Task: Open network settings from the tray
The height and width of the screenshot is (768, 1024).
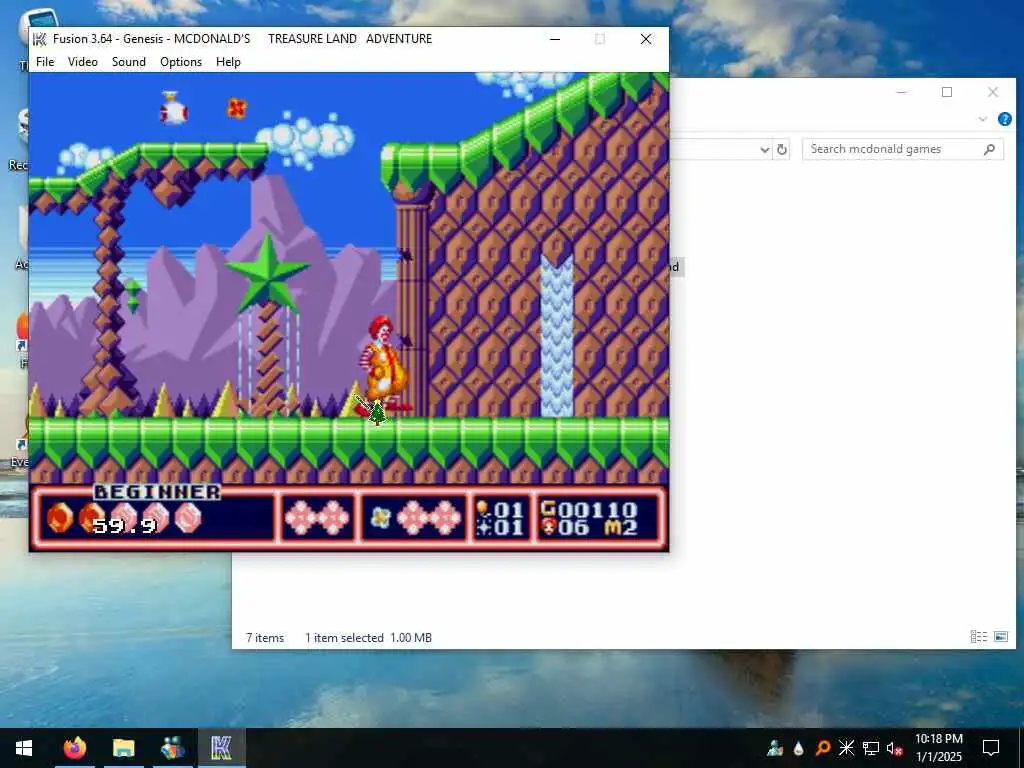Action: pos(871,748)
